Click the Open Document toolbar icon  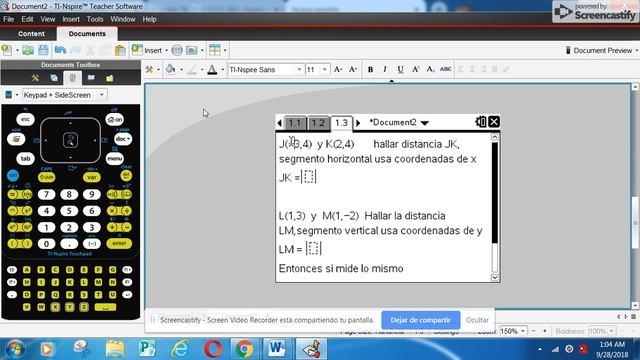coord(28,50)
